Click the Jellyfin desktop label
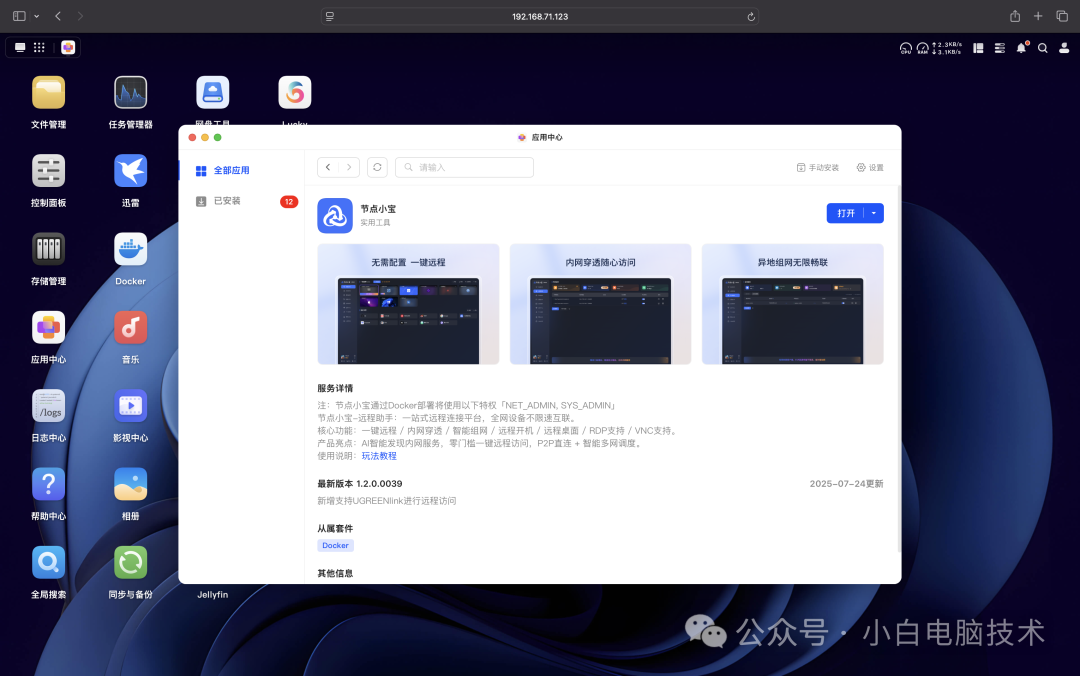This screenshot has height=676, width=1080. click(212, 595)
